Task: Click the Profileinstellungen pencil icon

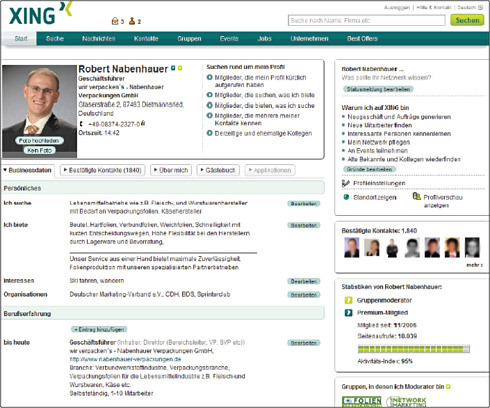Action: pyautogui.click(x=345, y=183)
